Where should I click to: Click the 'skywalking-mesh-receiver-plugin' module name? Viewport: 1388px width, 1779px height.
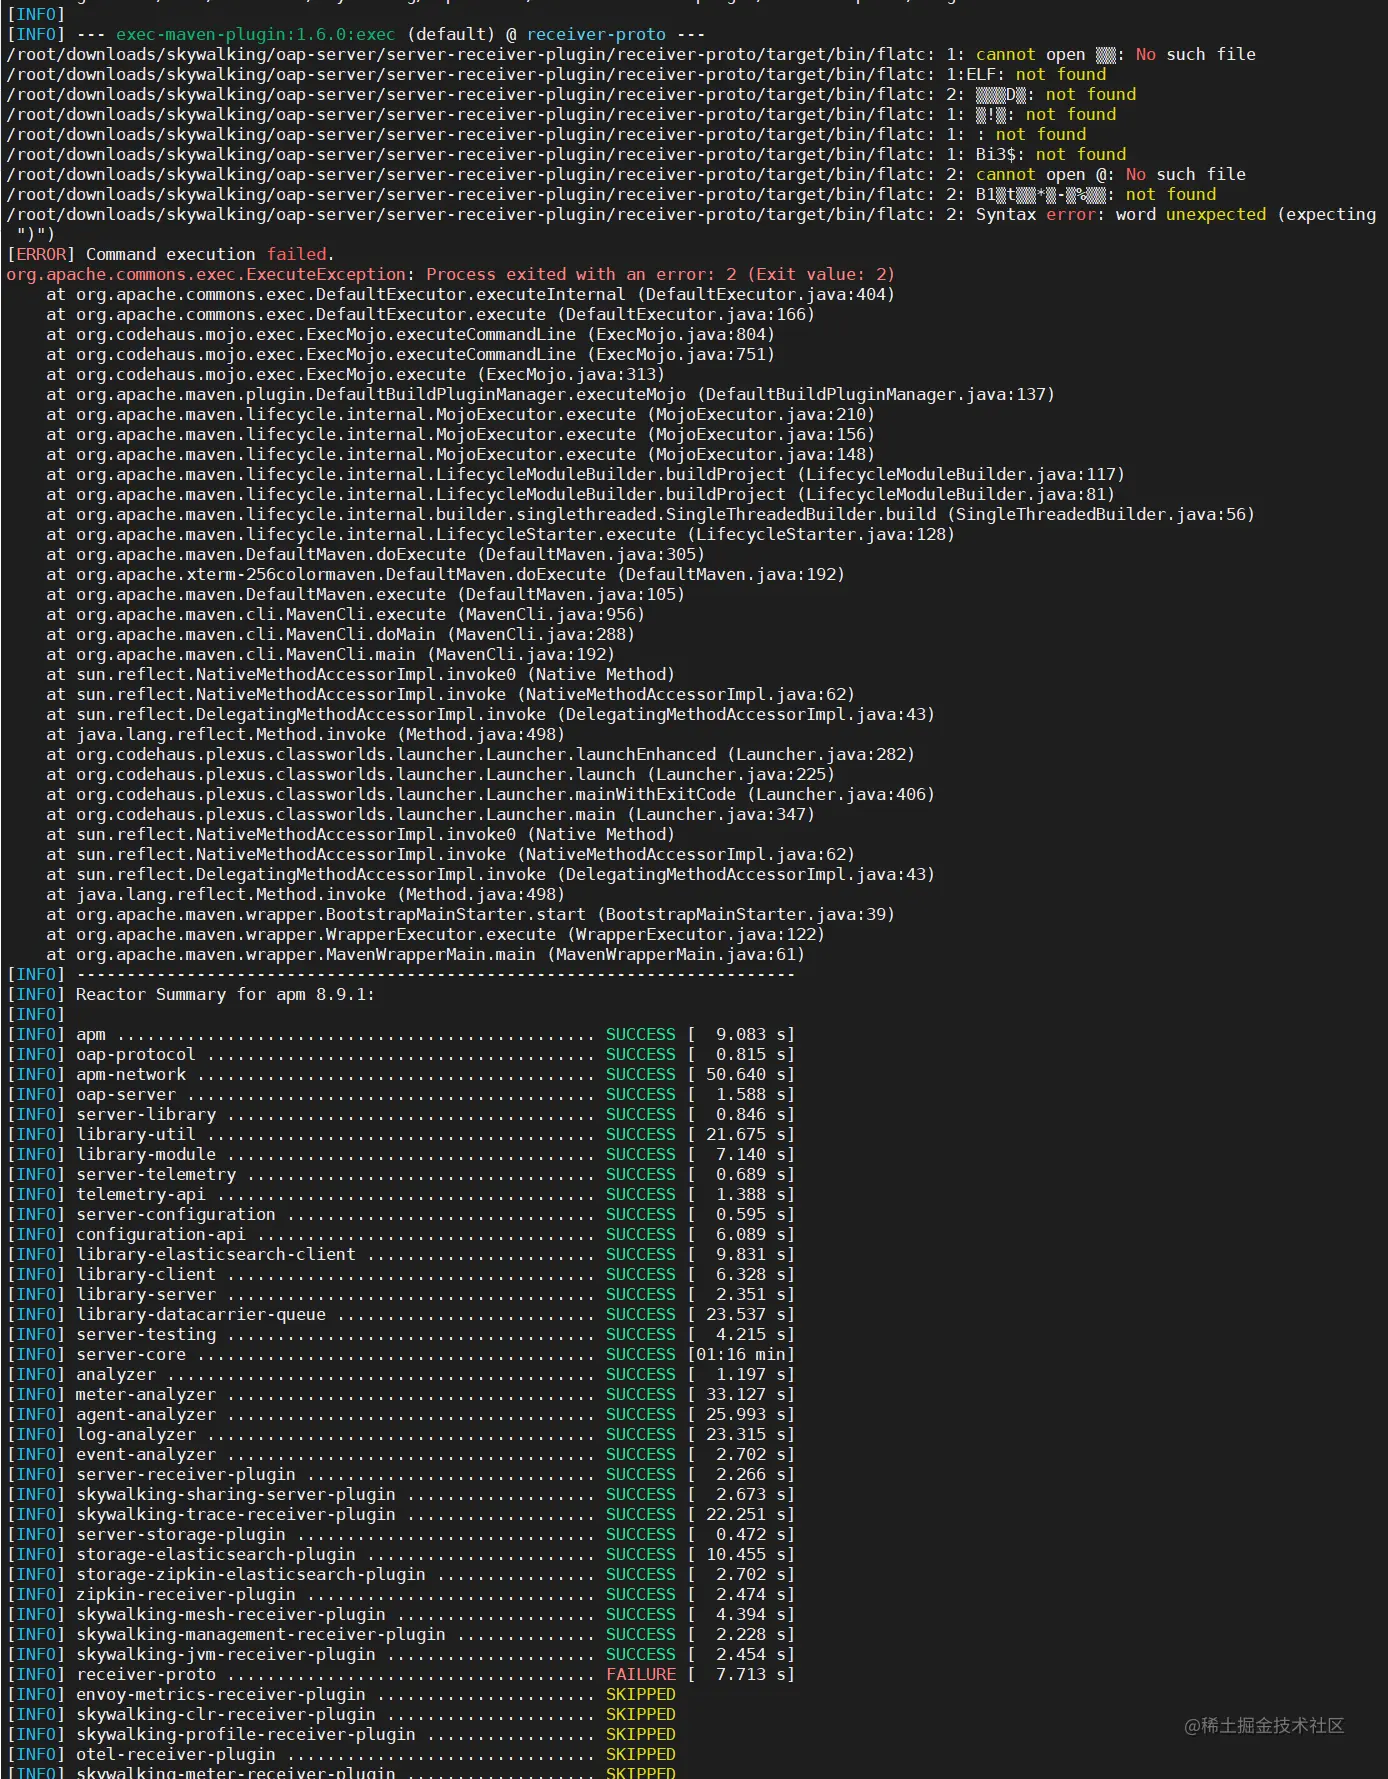coord(231,1614)
